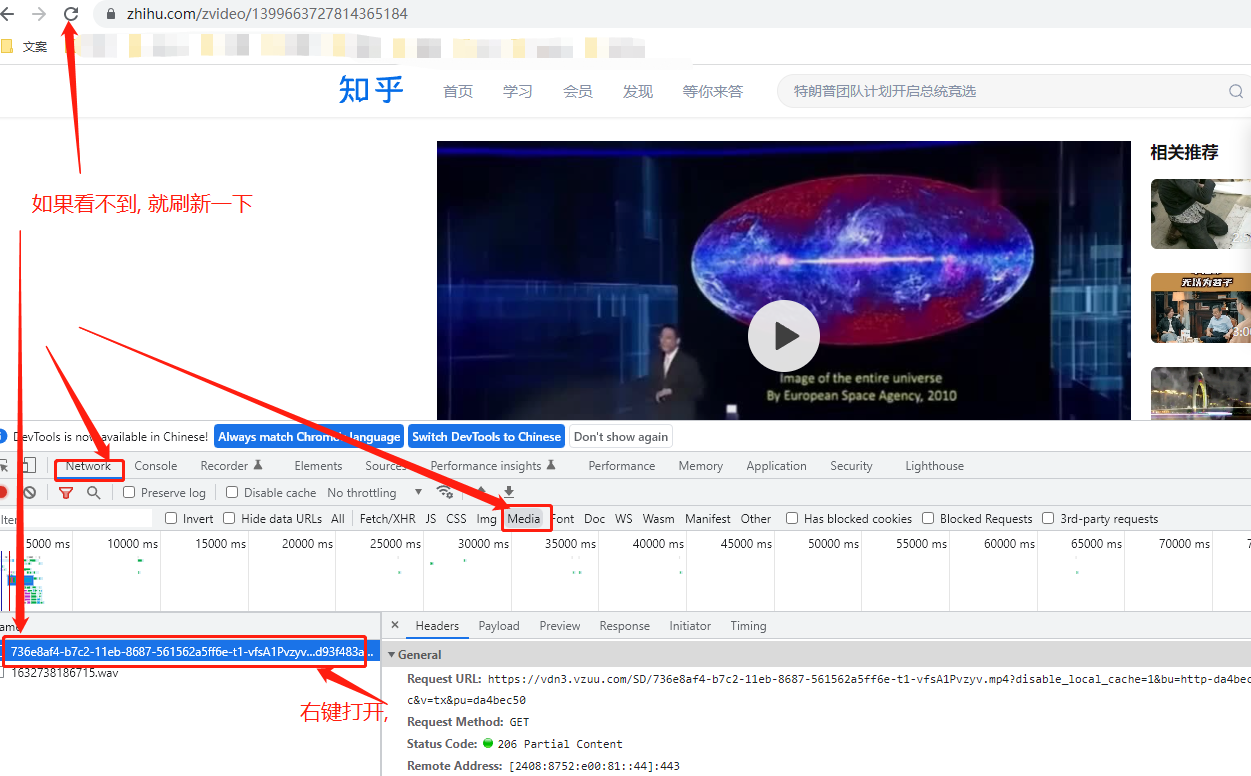Open network search with the magnifier icon
This screenshot has height=776, width=1251.
pos(93,492)
